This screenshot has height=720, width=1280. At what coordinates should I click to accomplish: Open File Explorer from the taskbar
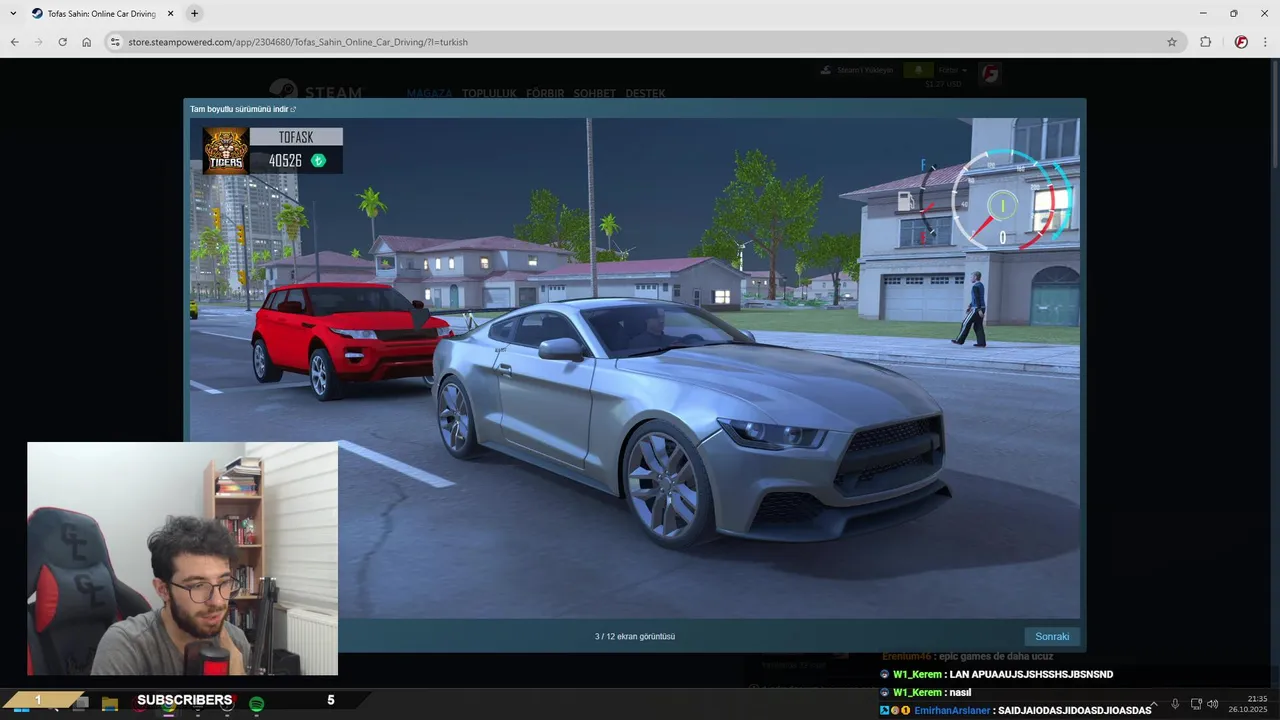(110, 704)
